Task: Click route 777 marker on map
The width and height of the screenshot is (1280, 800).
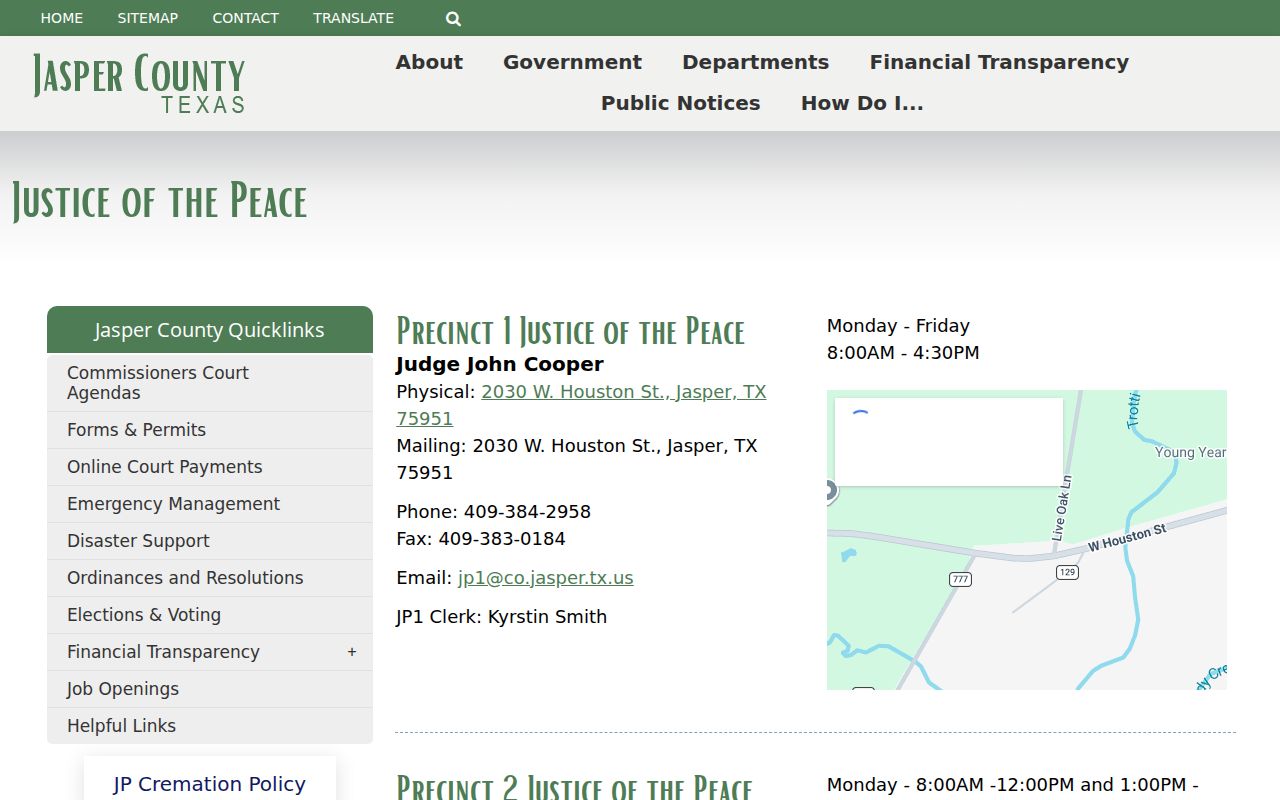Action: click(960, 579)
